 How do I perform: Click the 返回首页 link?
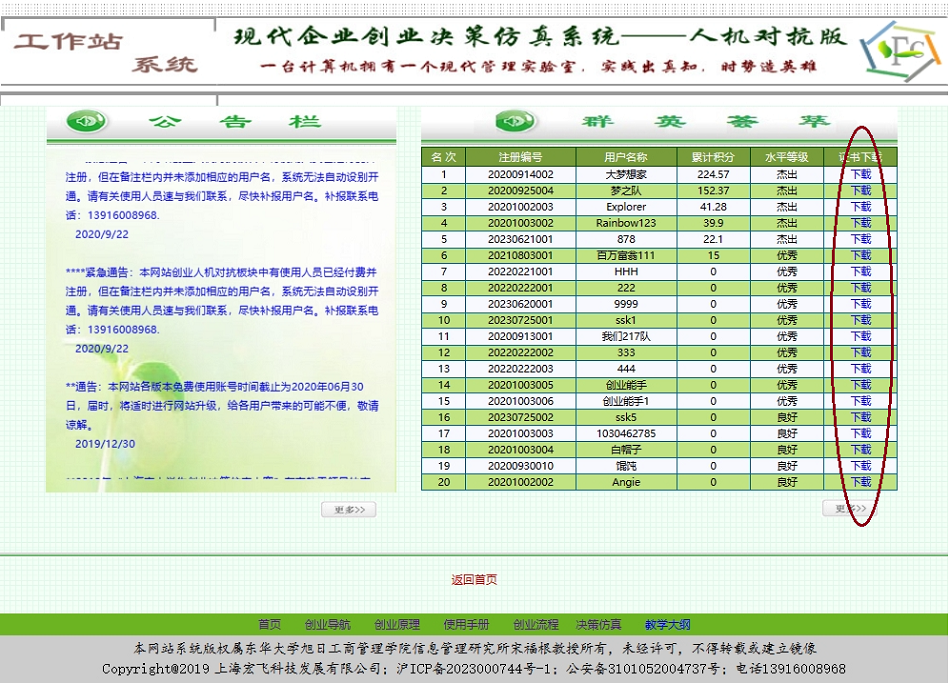click(x=474, y=580)
